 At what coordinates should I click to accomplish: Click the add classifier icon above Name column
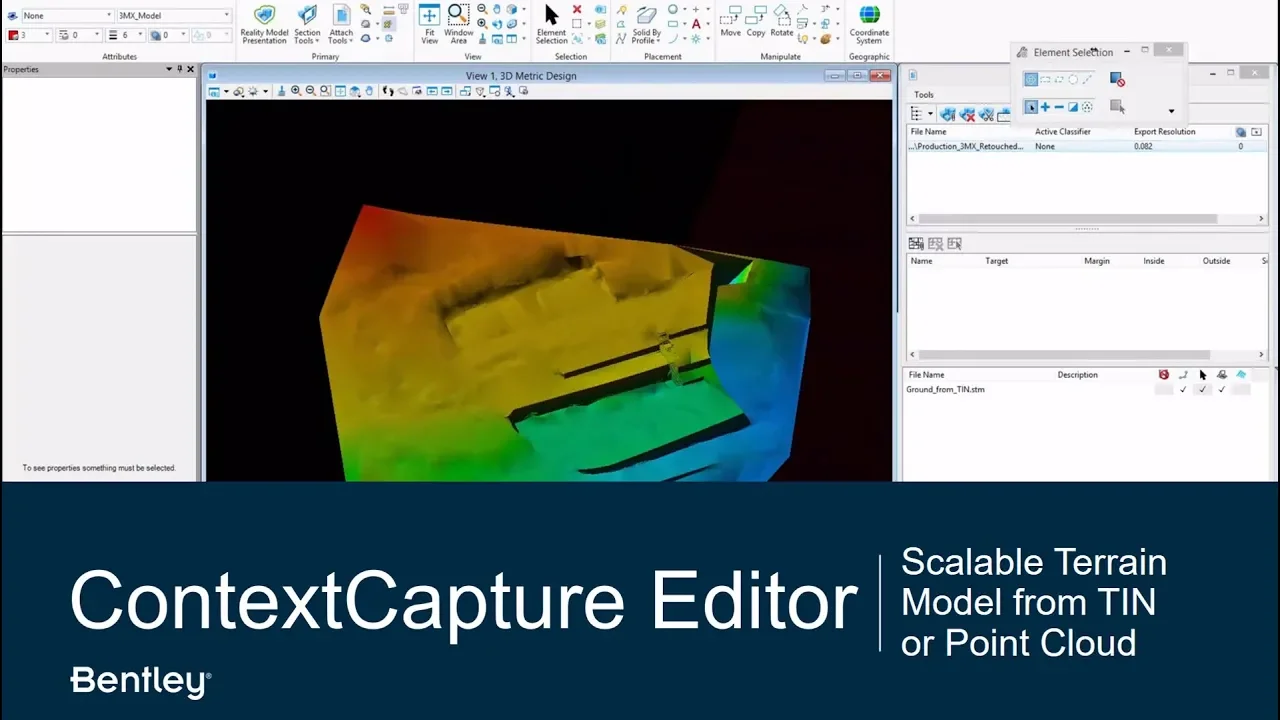click(915, 244)
